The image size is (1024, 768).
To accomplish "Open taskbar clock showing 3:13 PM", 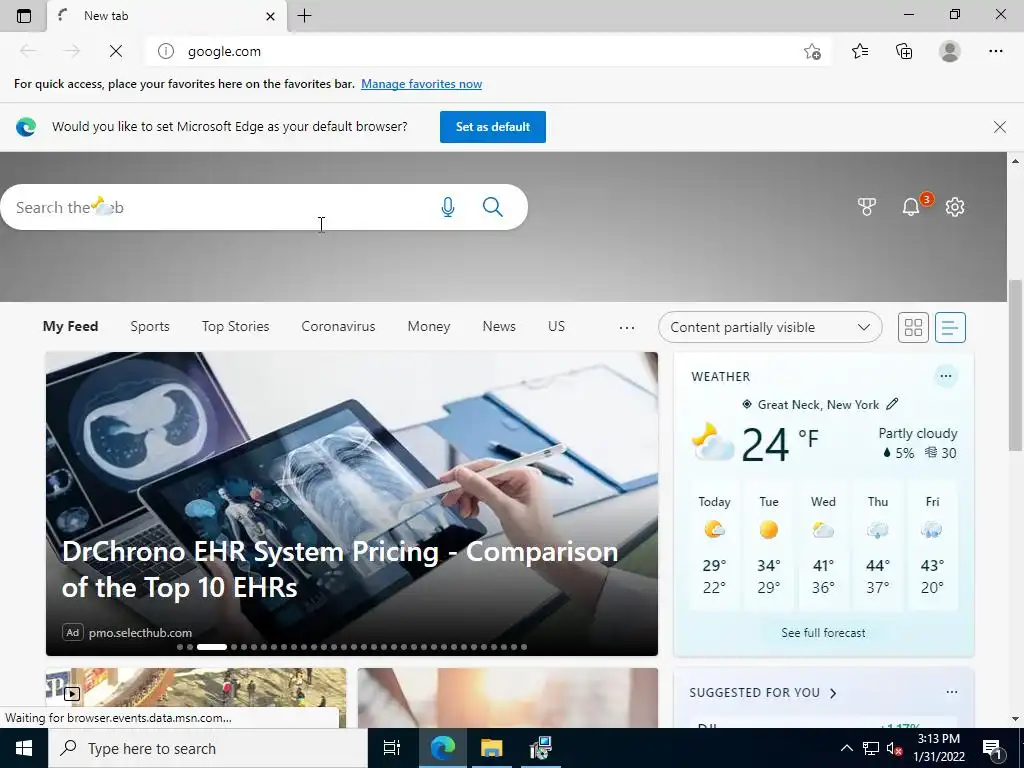I will tap(938, 748).
